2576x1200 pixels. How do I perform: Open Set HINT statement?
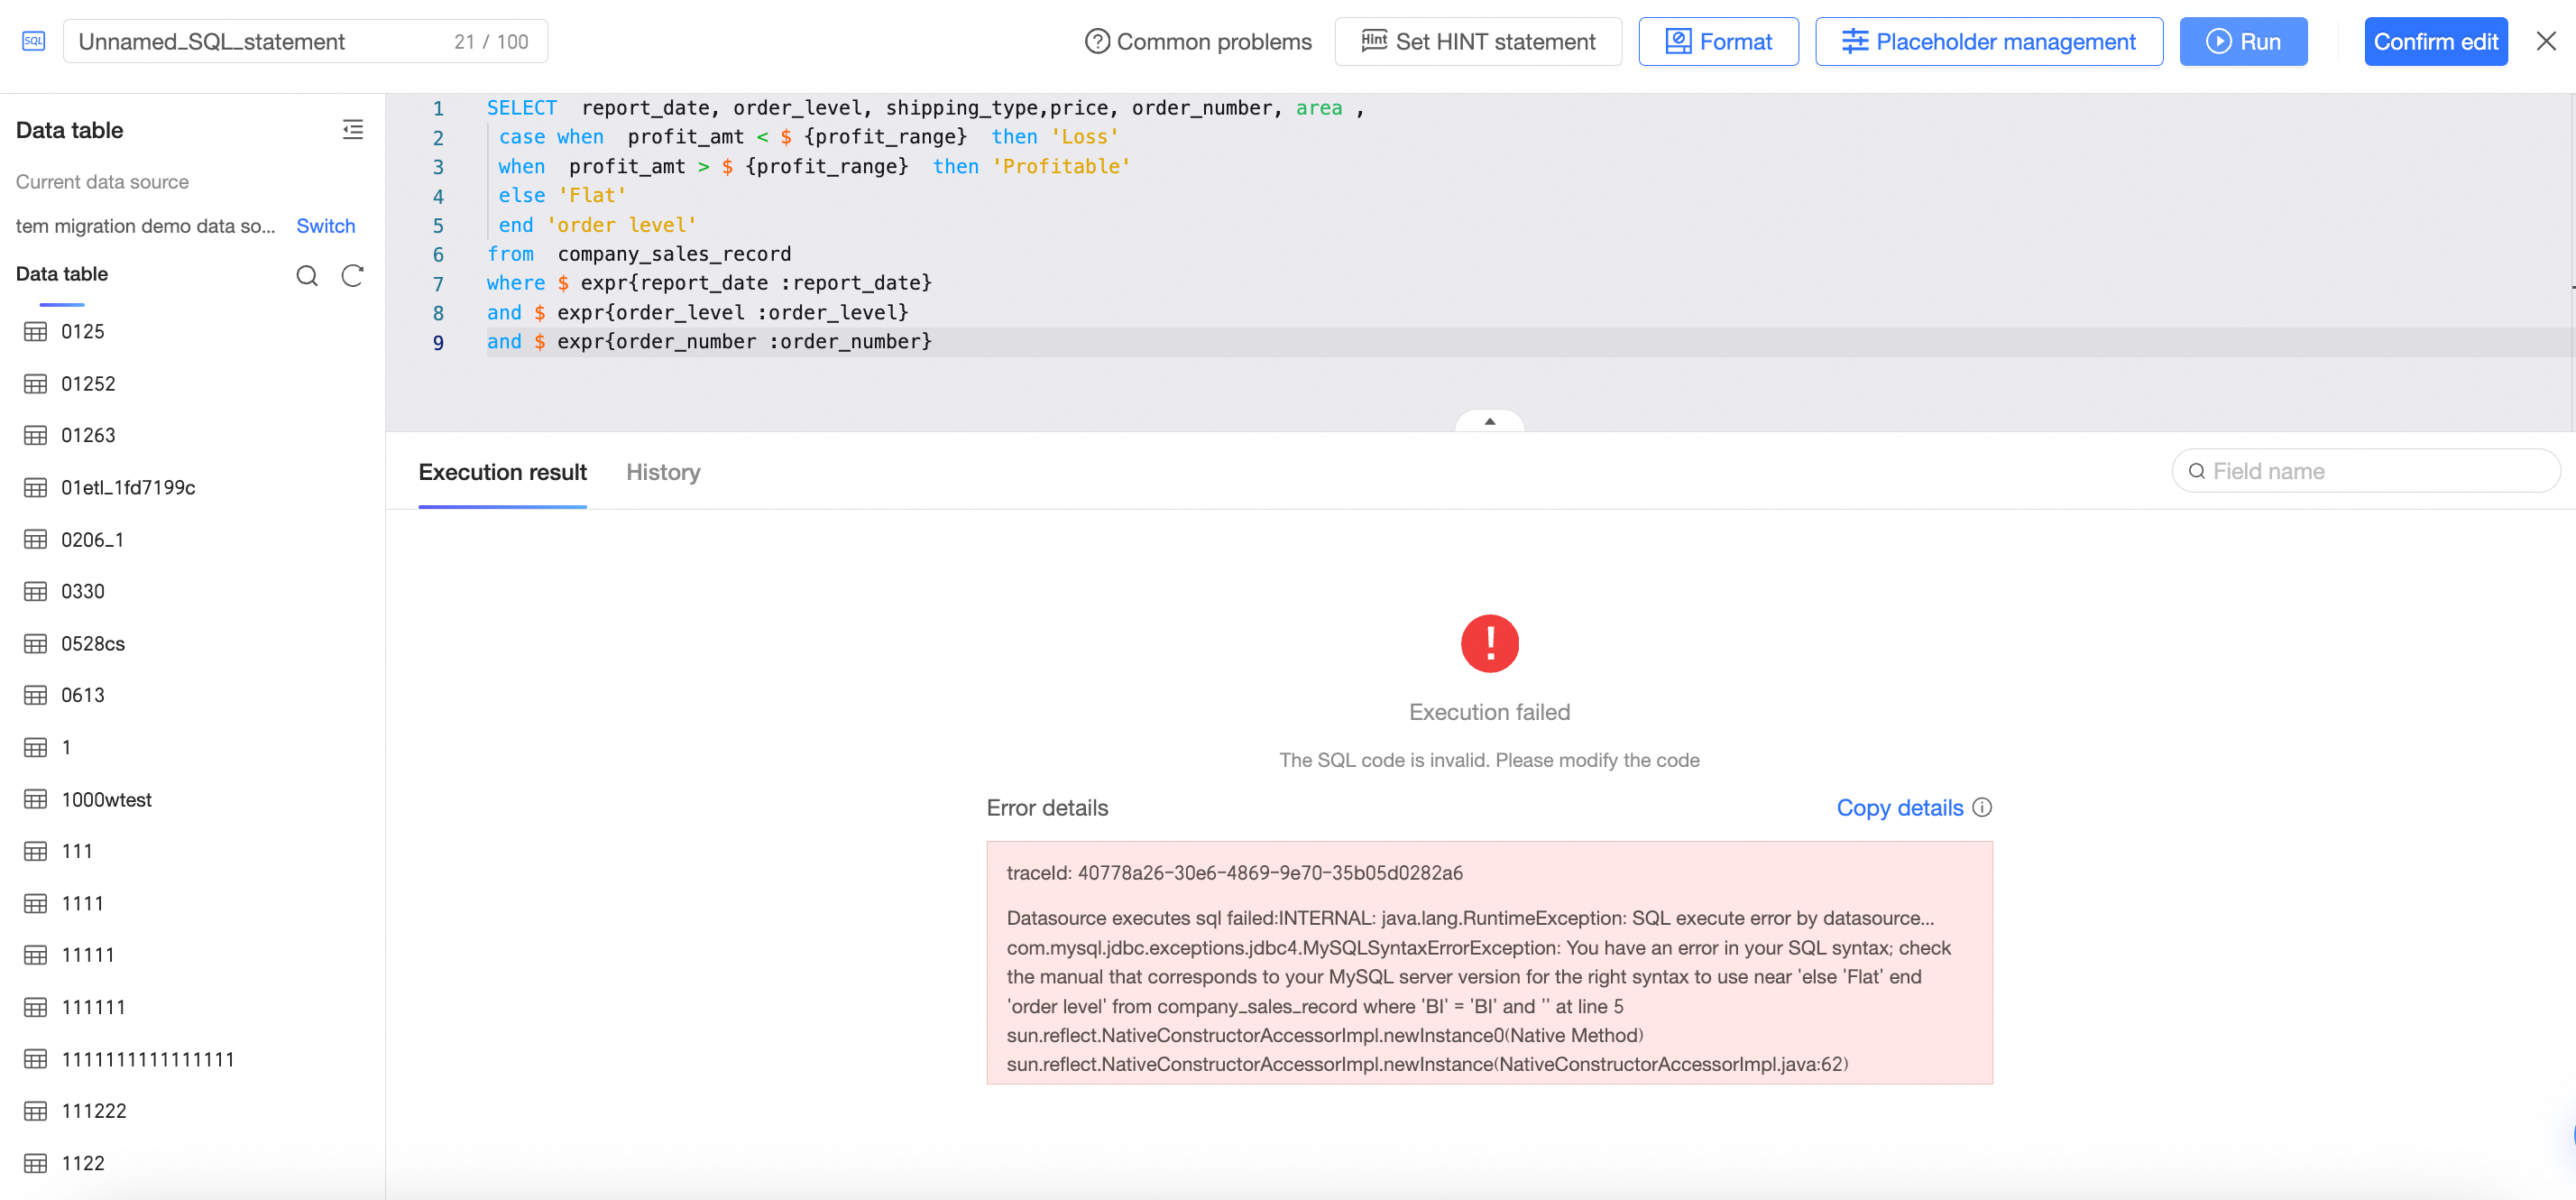point(1477,41)
